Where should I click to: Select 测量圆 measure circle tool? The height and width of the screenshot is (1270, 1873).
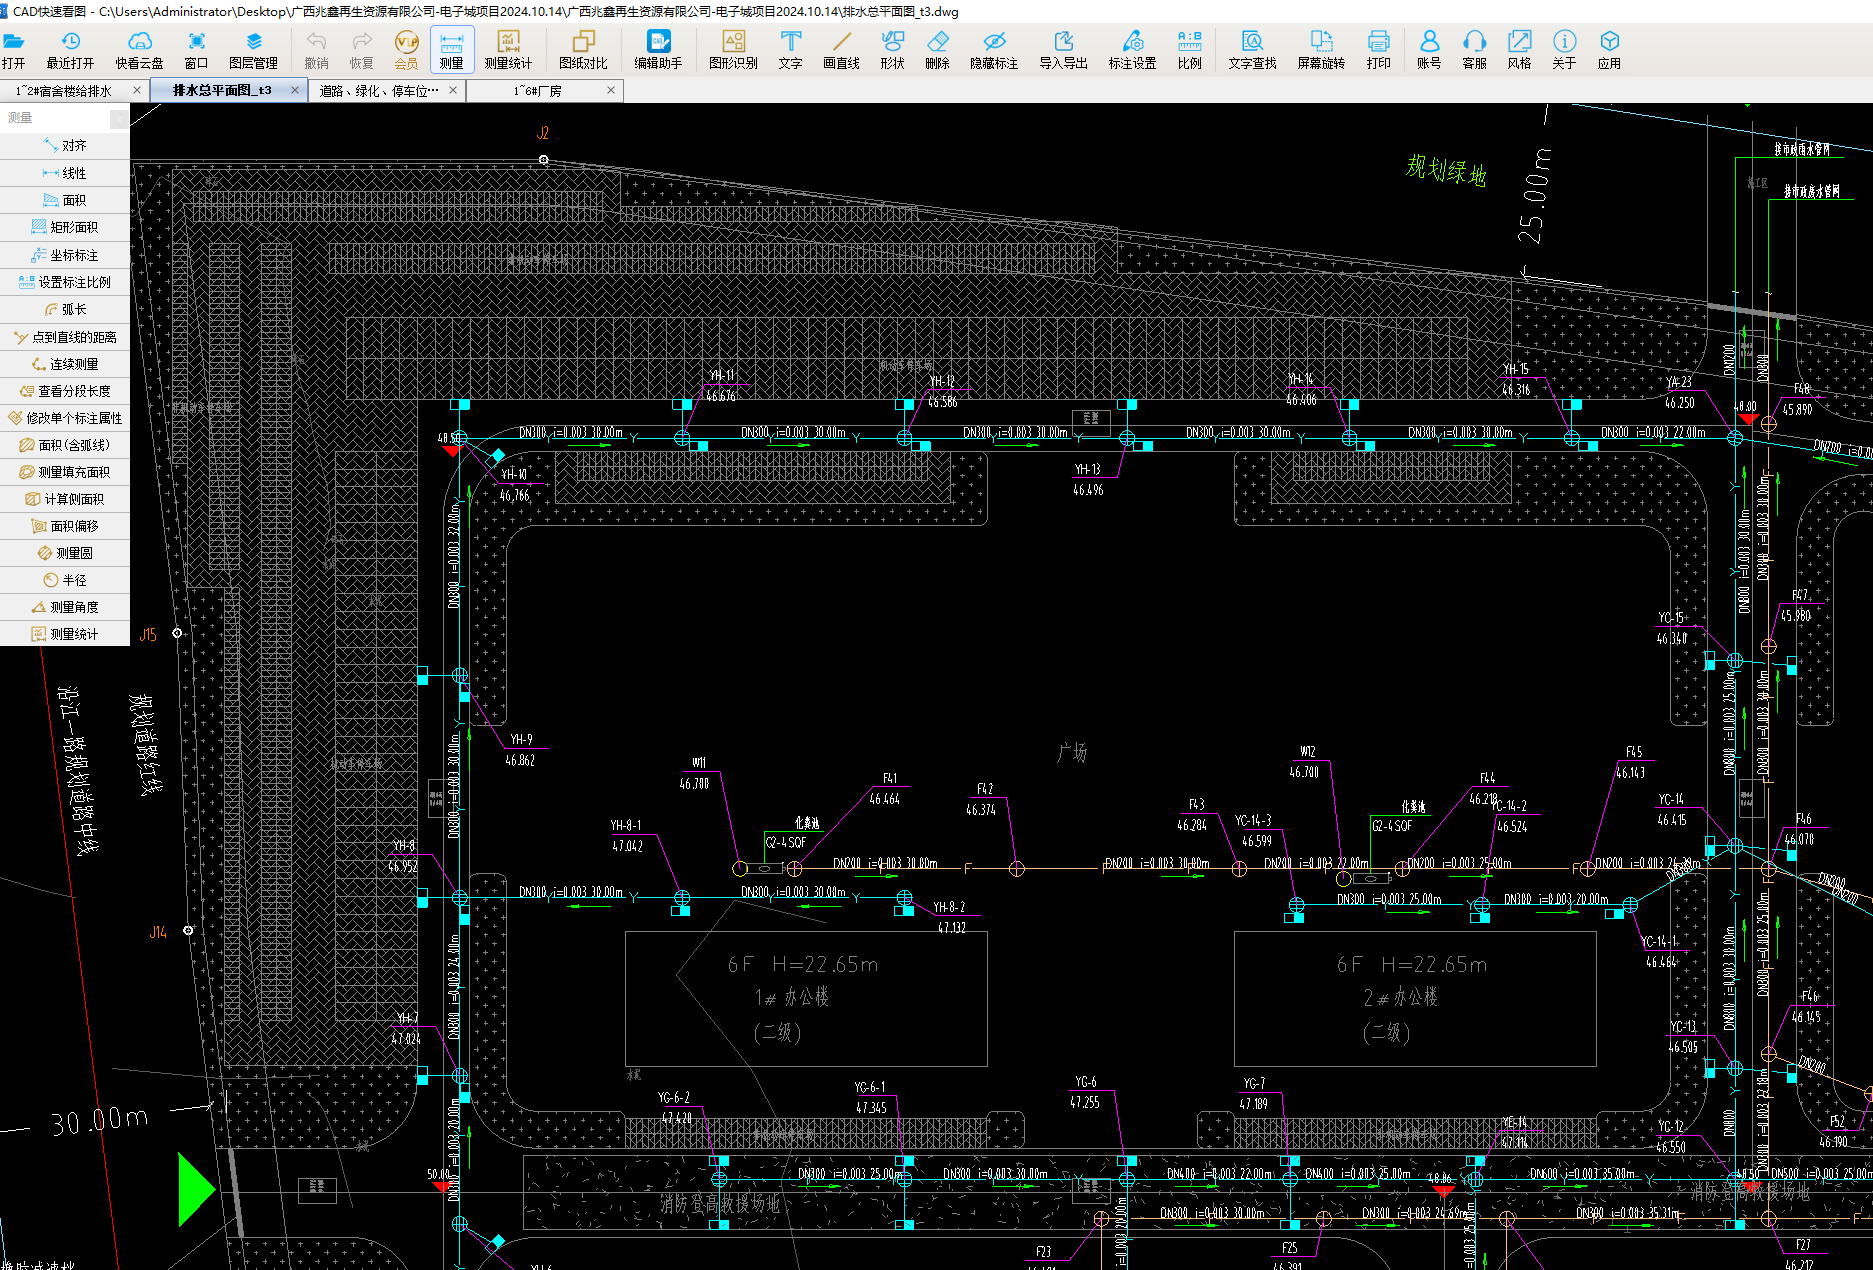[x=65, y=553]
